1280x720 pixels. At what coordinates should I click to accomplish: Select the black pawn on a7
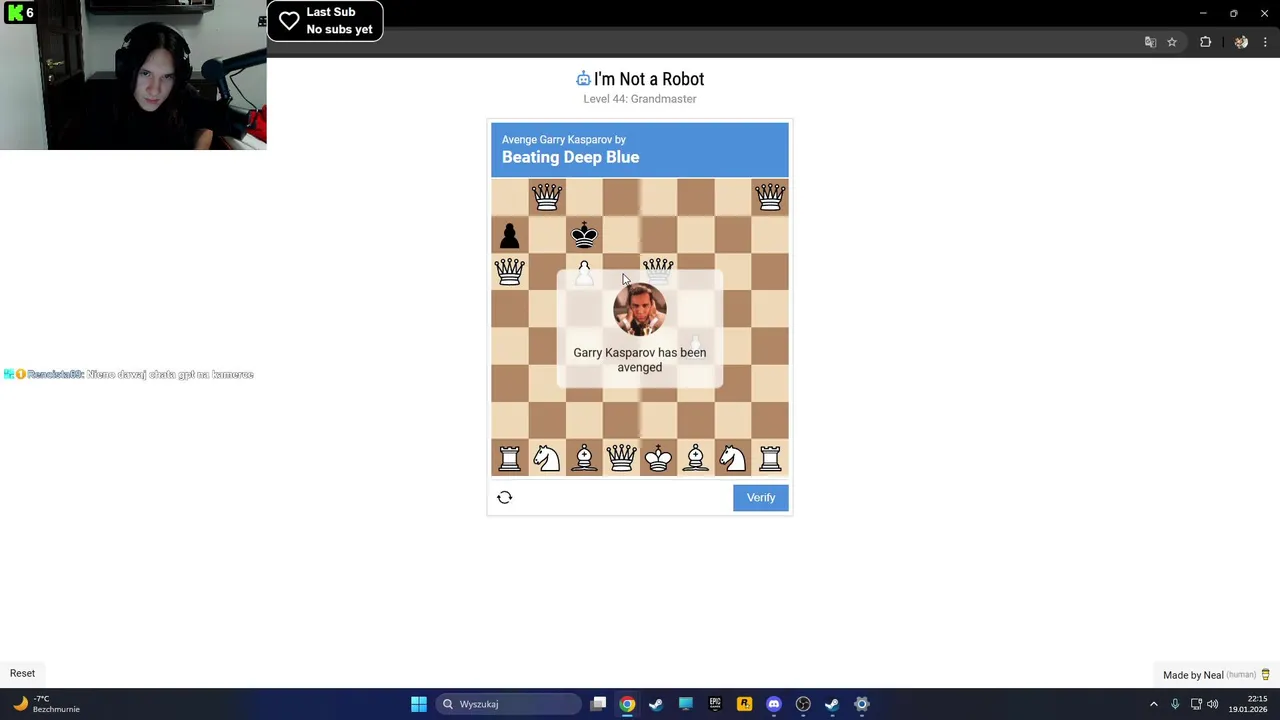coord(509,235)
